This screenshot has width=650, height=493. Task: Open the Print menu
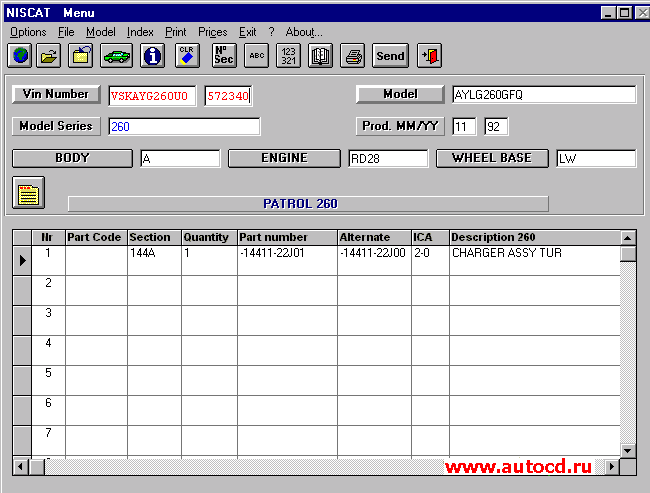[x=175, y=32]
